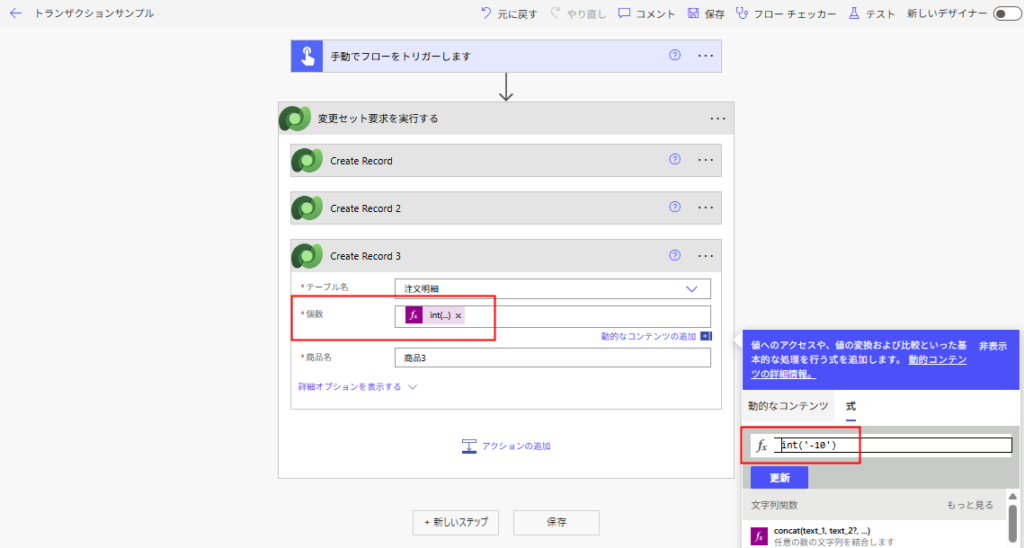1024x548 pixels.
Task: Click the expression panel's vertical scrollbar
Action: coord(1013,522)
